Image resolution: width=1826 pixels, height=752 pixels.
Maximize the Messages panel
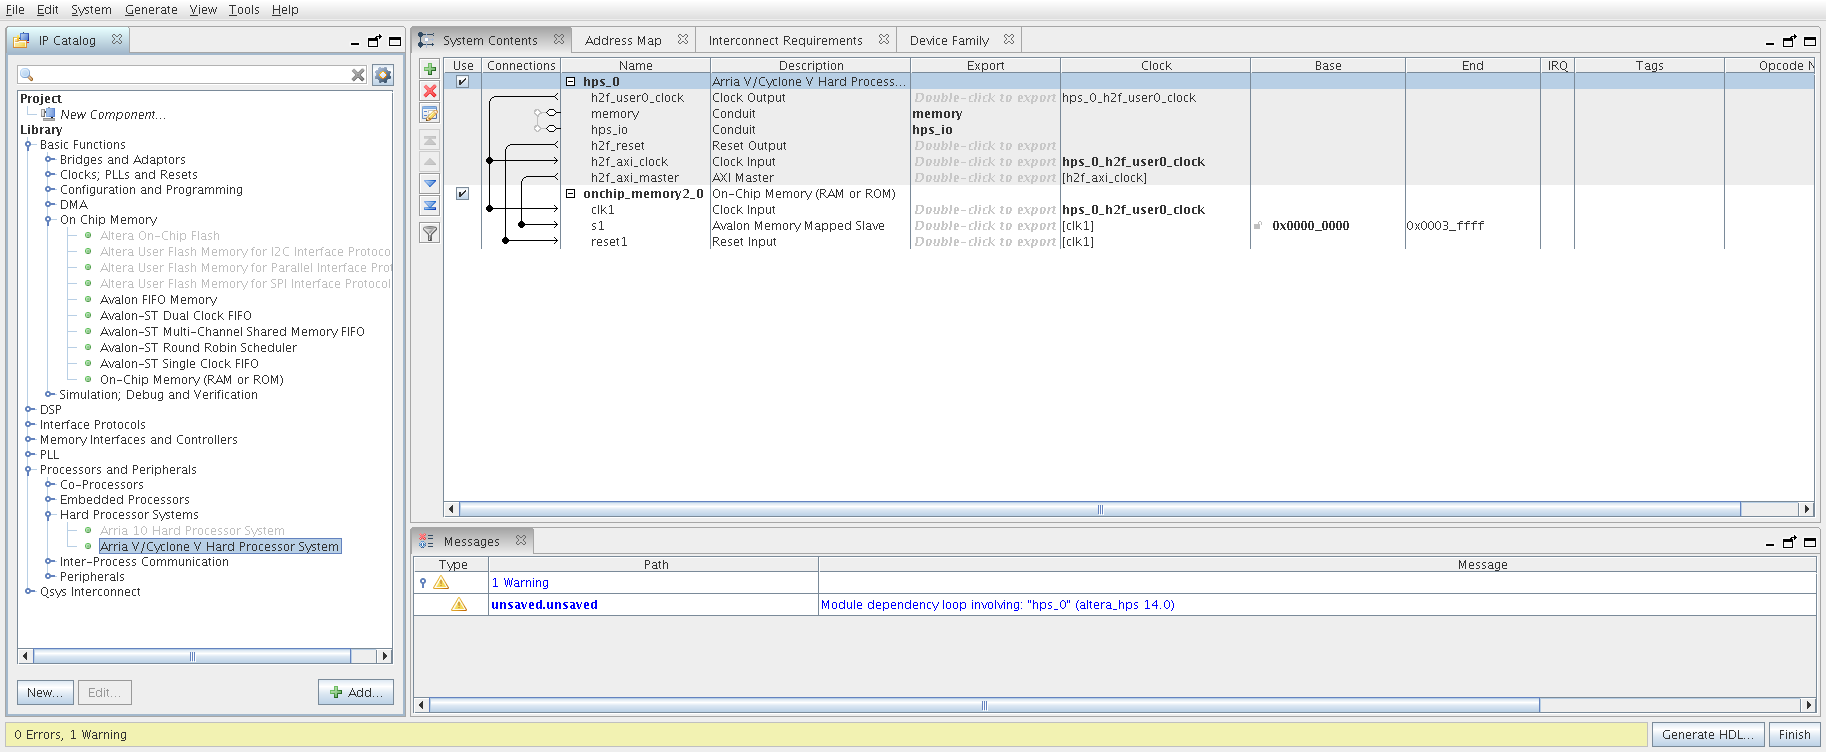(1809, 542)
